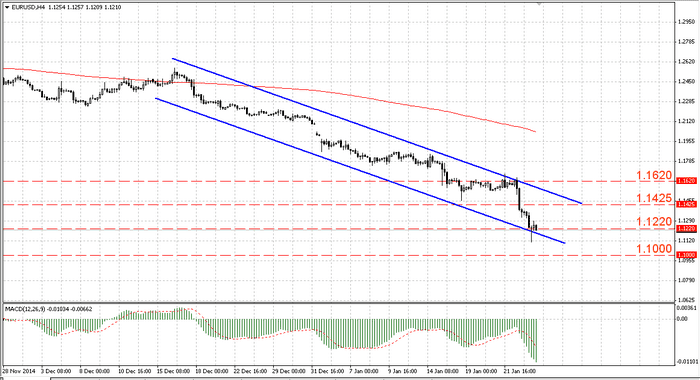Click 0.00 on the MACD scale

[x=682, y=319]
